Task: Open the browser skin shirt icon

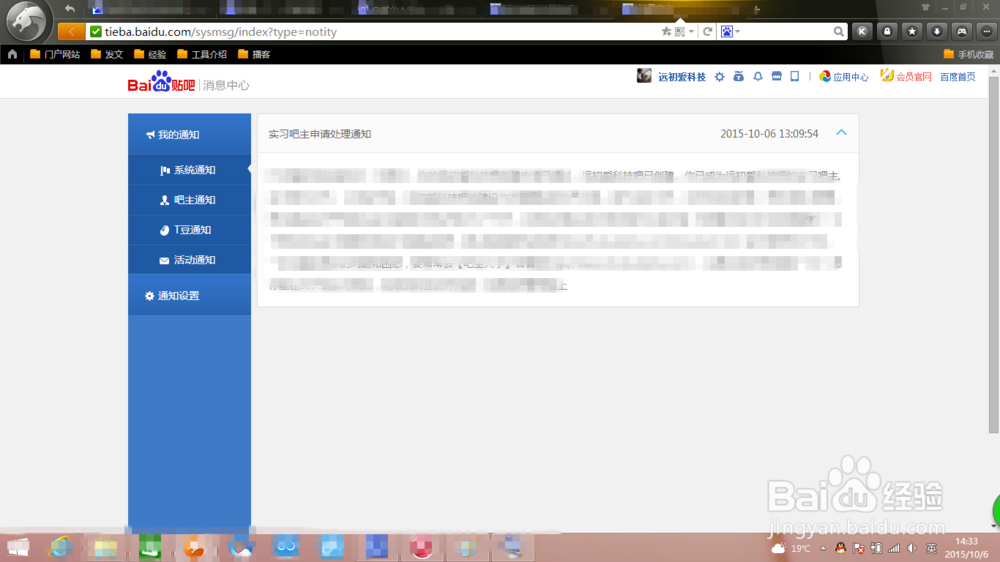Action: pos(925,7)
